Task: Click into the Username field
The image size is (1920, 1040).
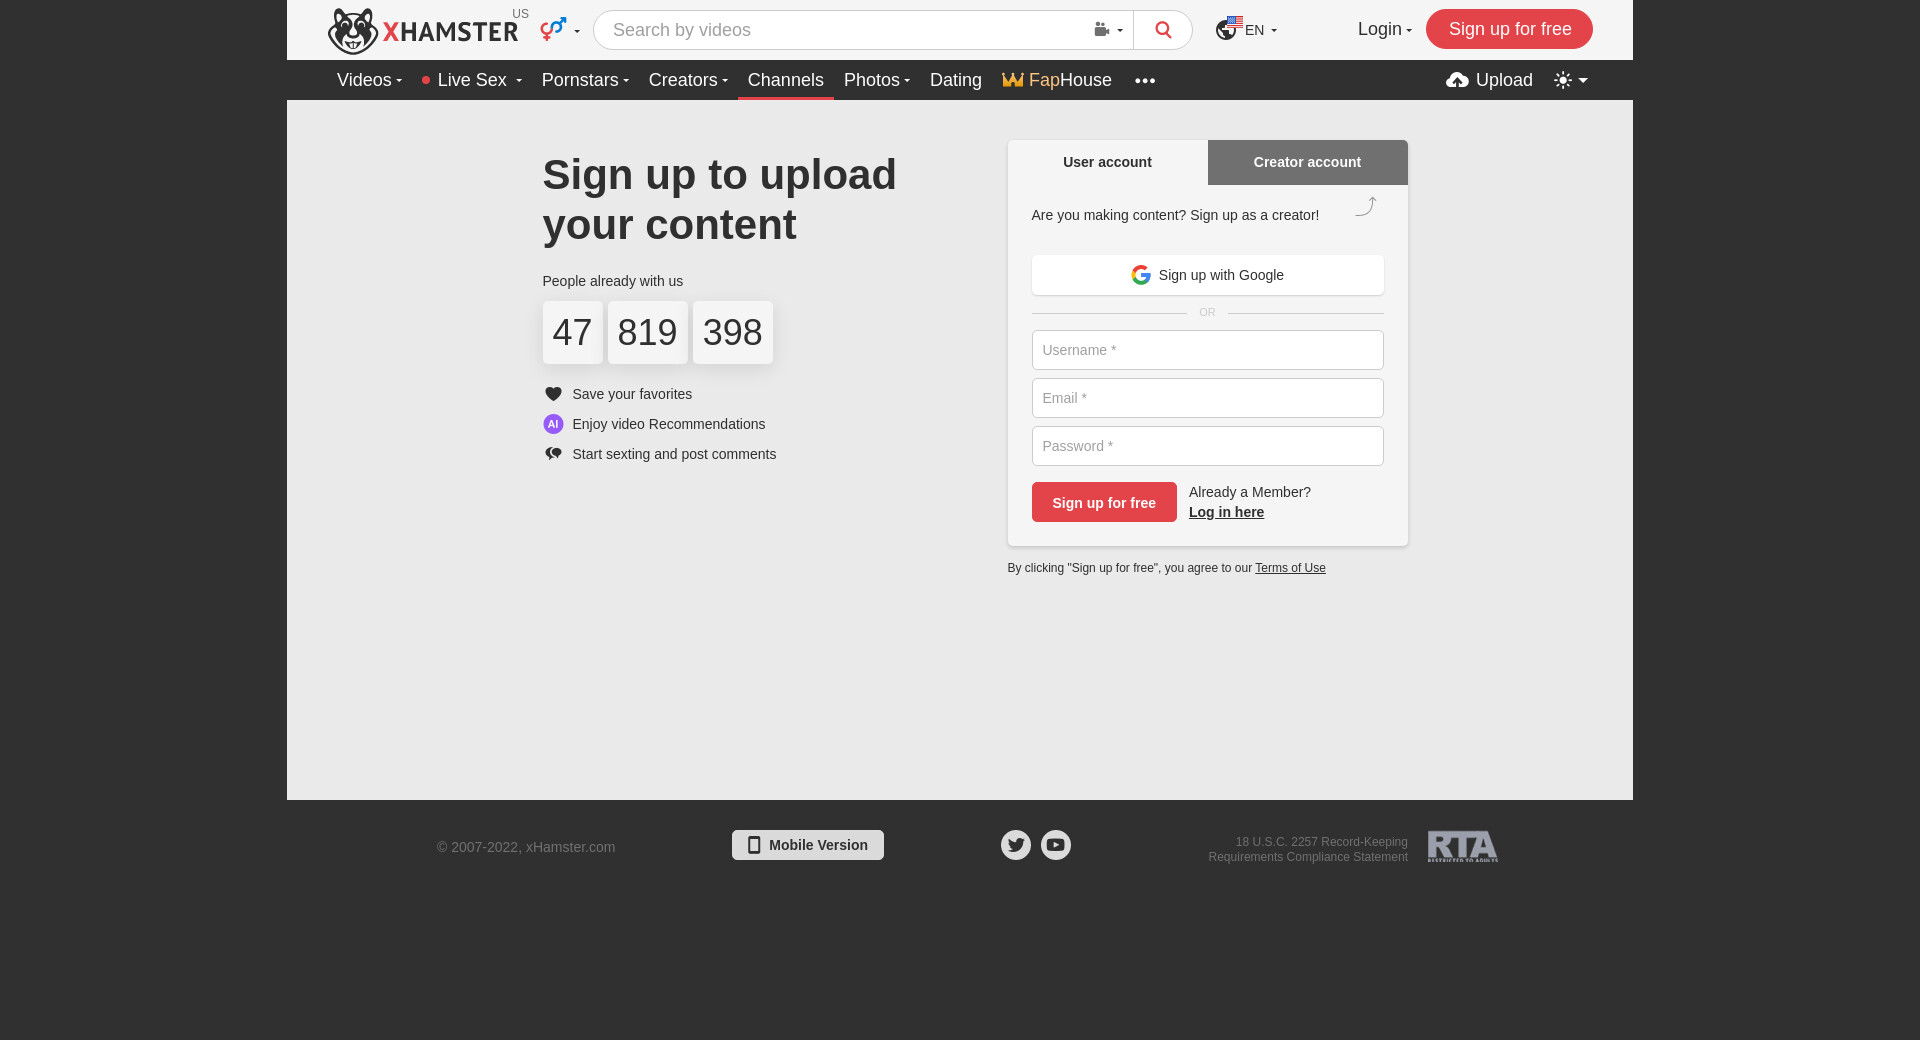Action: [1208, 350]
